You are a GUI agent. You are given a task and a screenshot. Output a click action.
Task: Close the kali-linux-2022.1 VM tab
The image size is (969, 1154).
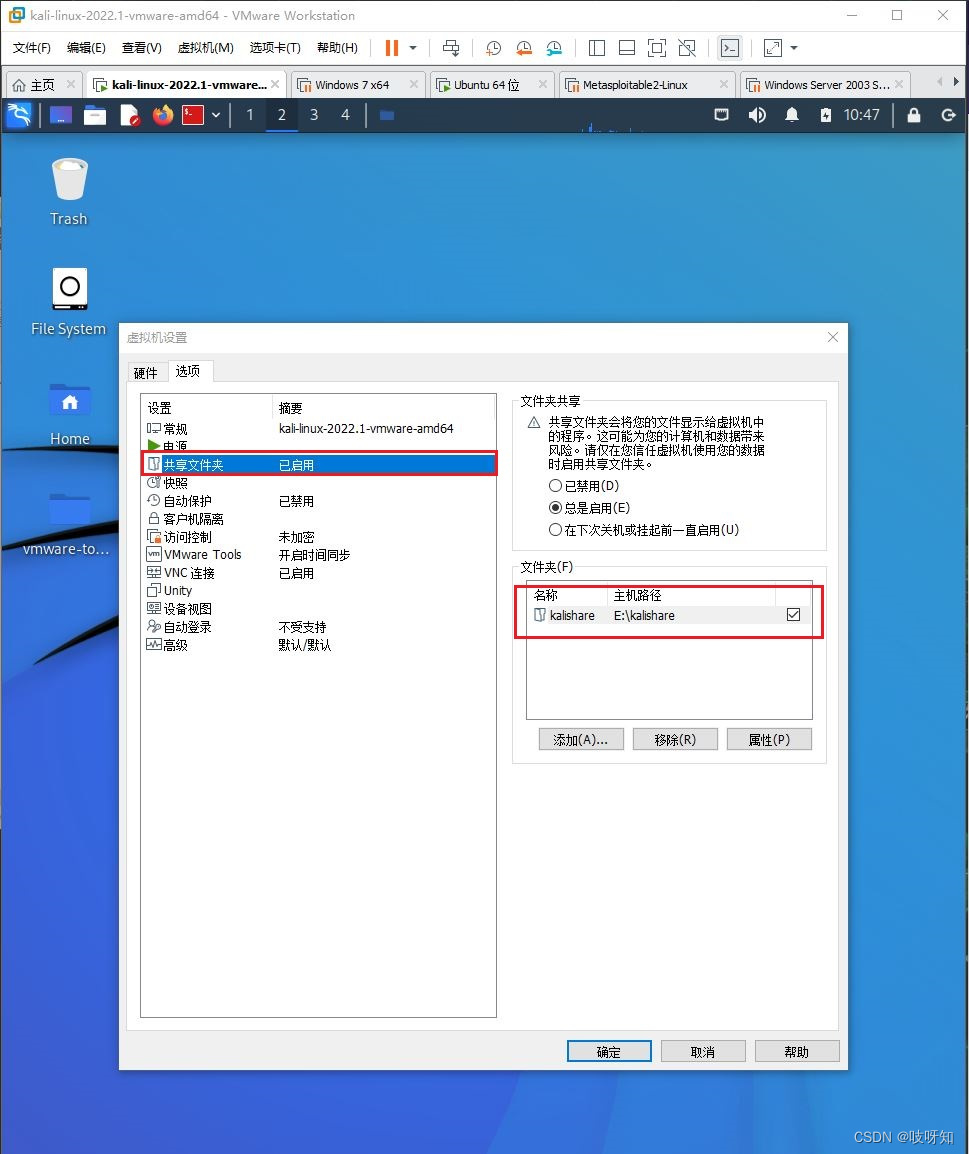point(274,85)
